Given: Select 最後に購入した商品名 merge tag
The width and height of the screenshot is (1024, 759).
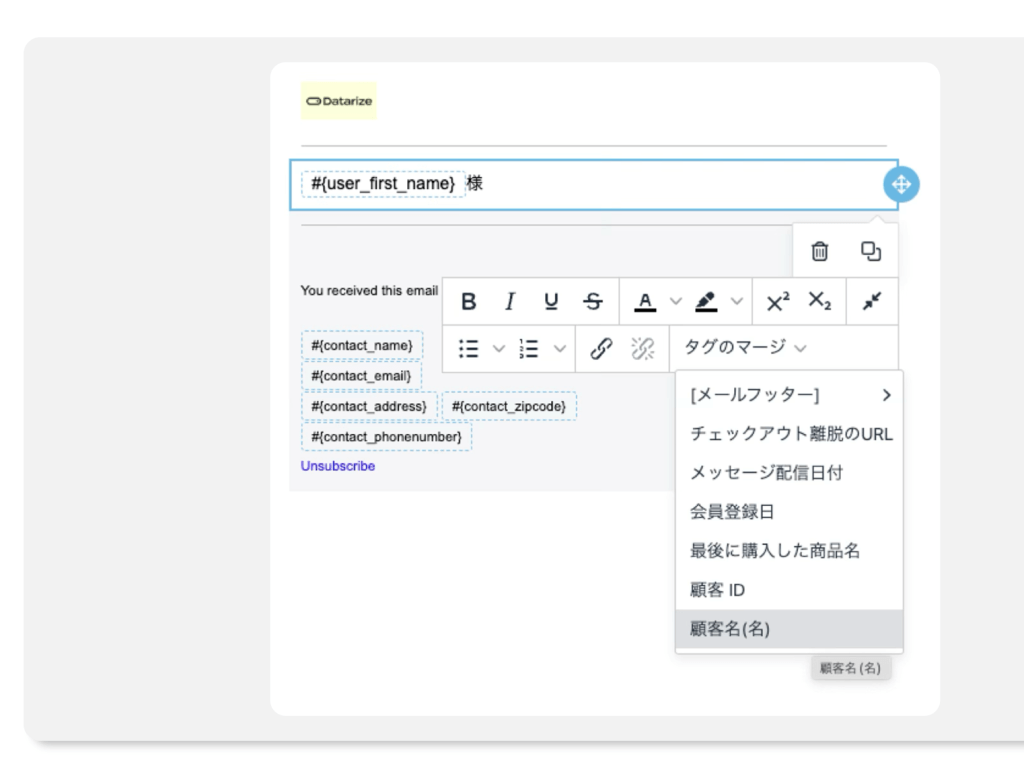Looking at the screenshot, I should pos(790,551).
